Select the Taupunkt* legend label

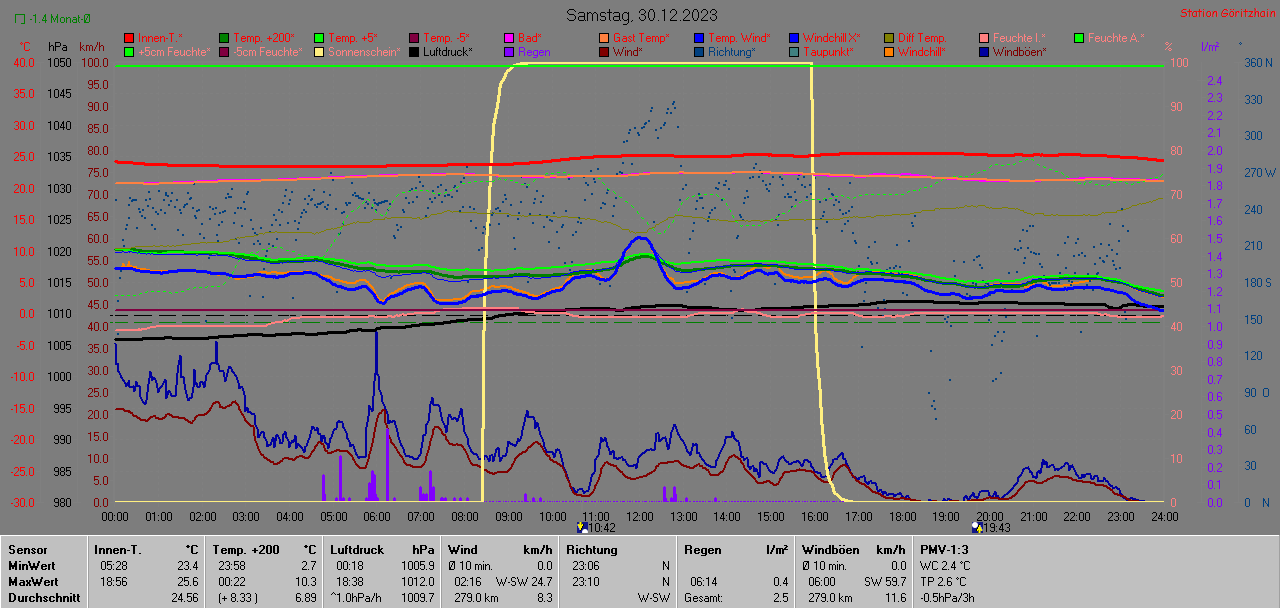coord(828,52)
